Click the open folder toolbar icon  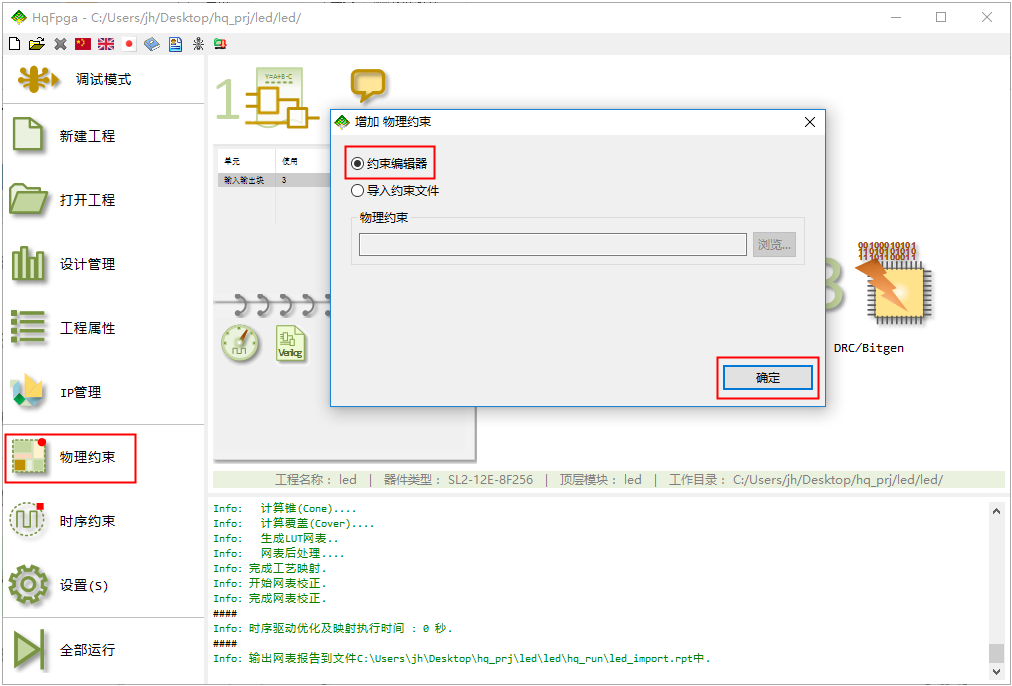tap(37, 44)
